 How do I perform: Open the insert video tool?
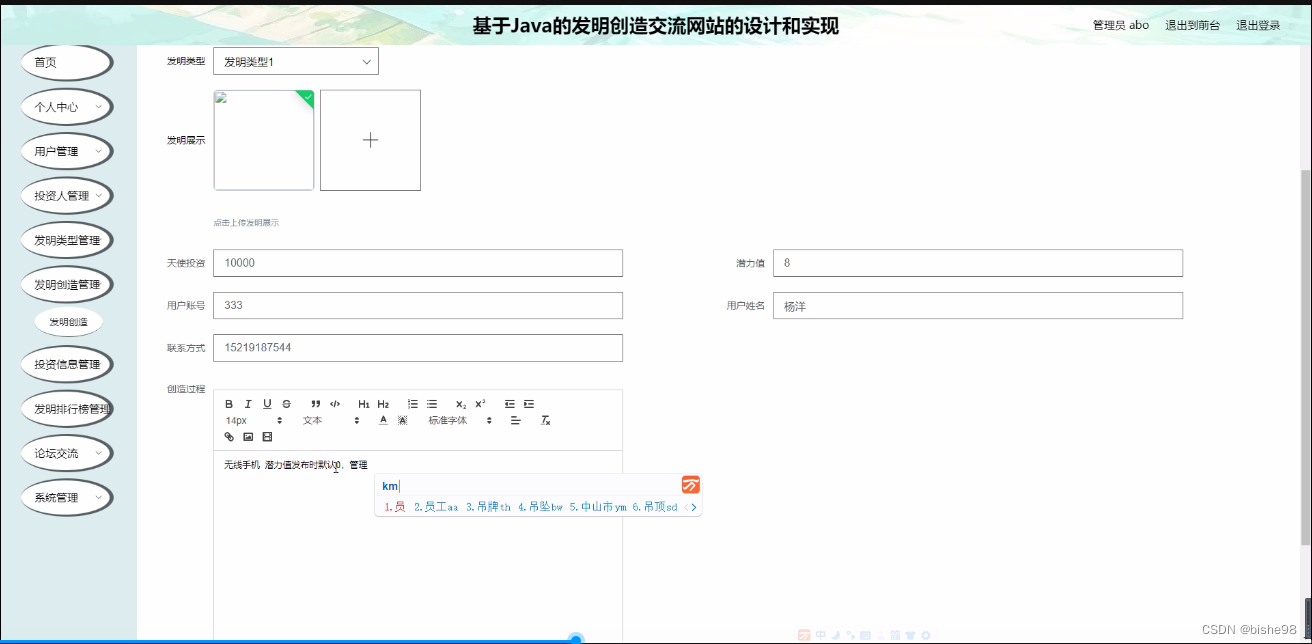266,437
